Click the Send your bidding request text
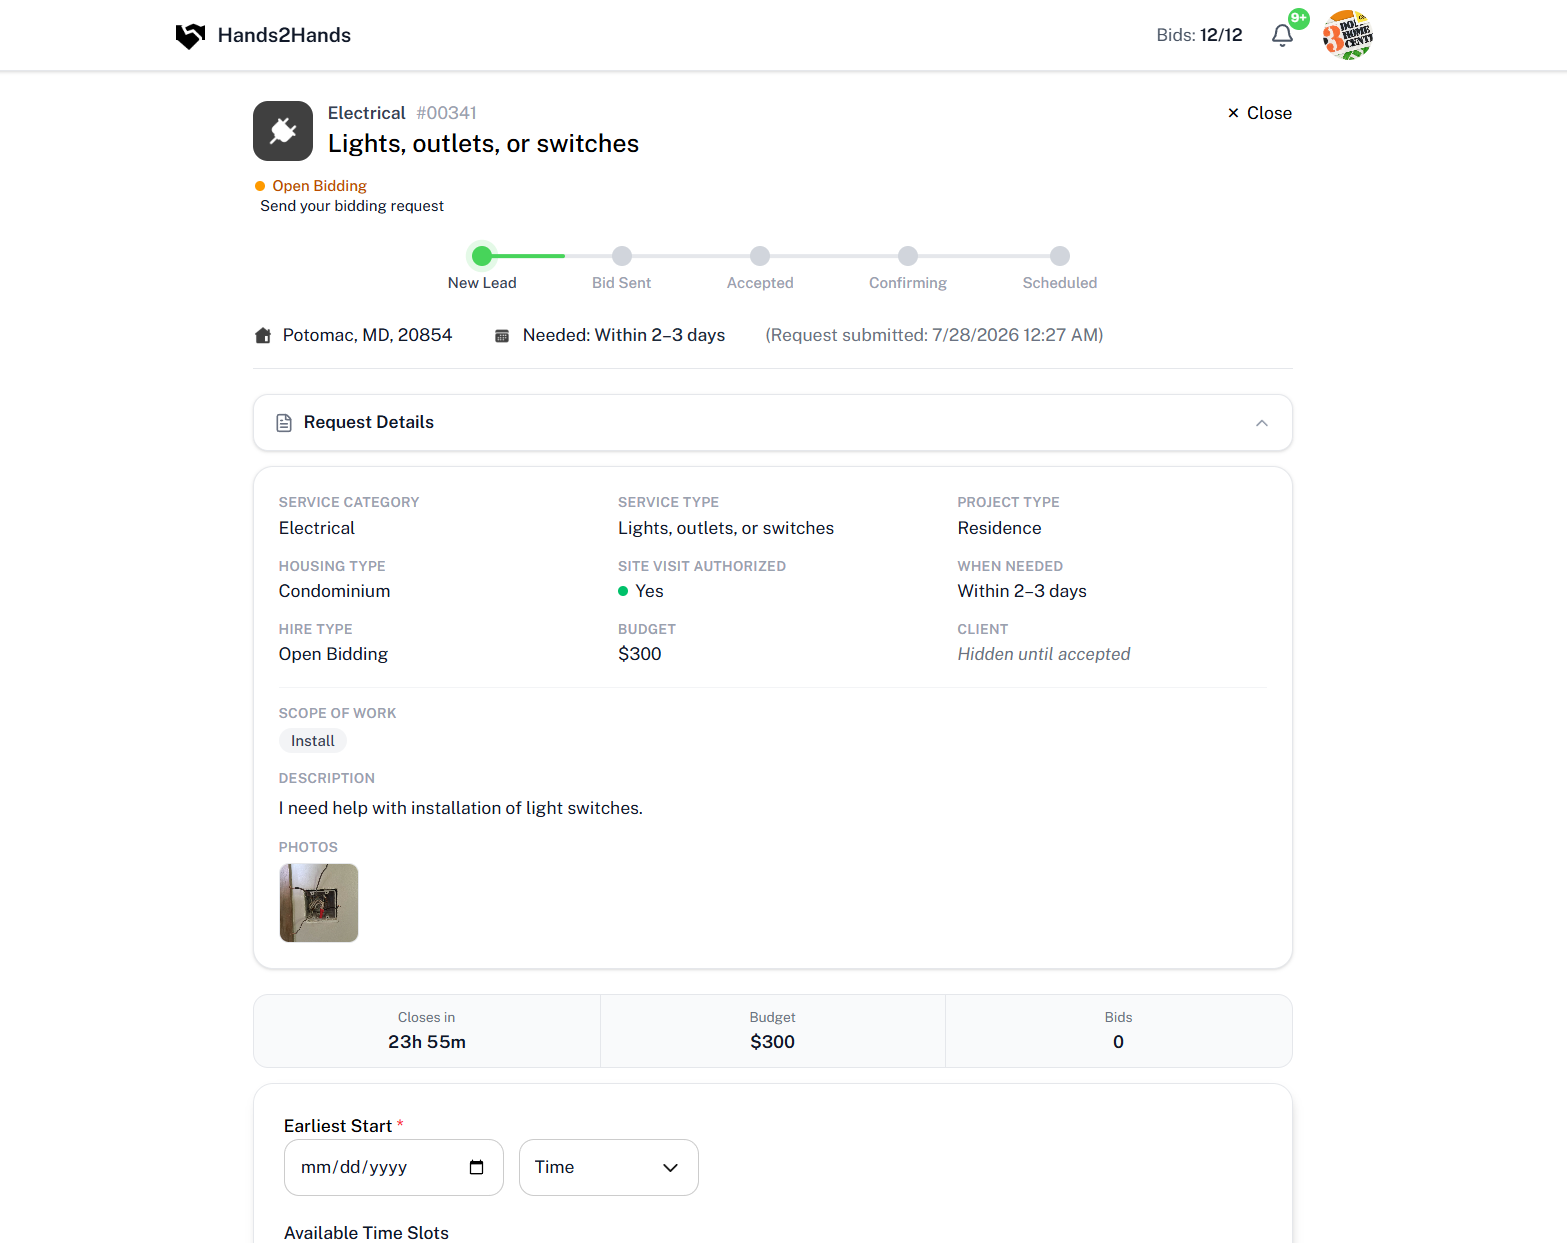 point(352,206)
